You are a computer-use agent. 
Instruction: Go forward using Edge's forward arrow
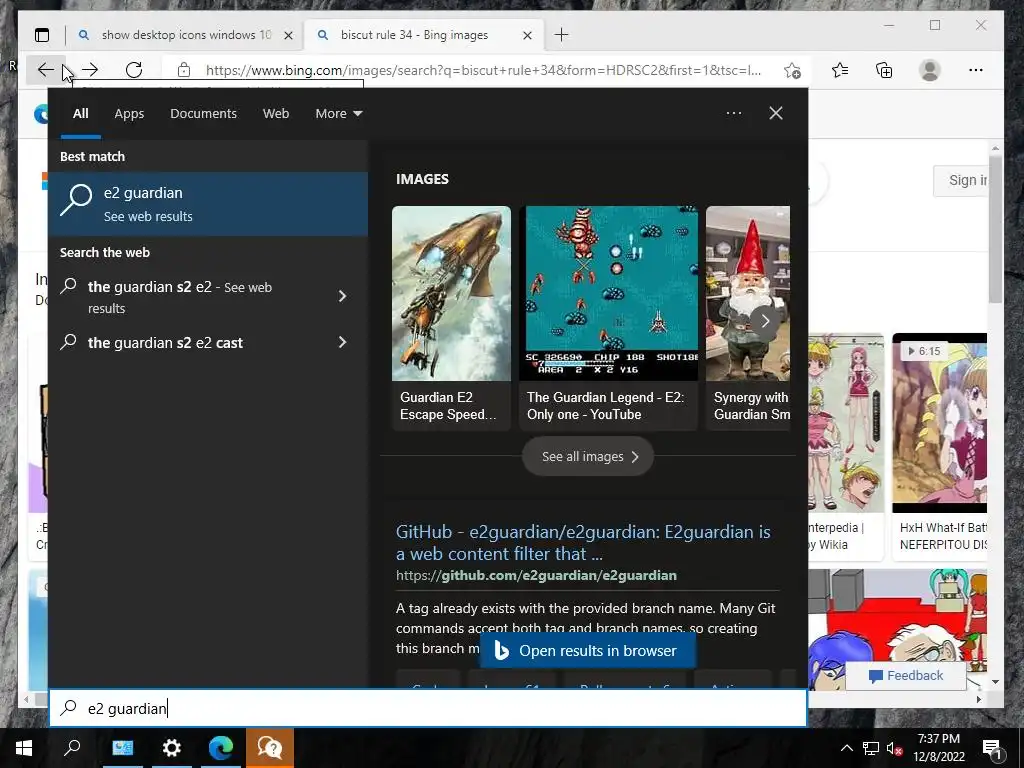(x=90, y=70)
